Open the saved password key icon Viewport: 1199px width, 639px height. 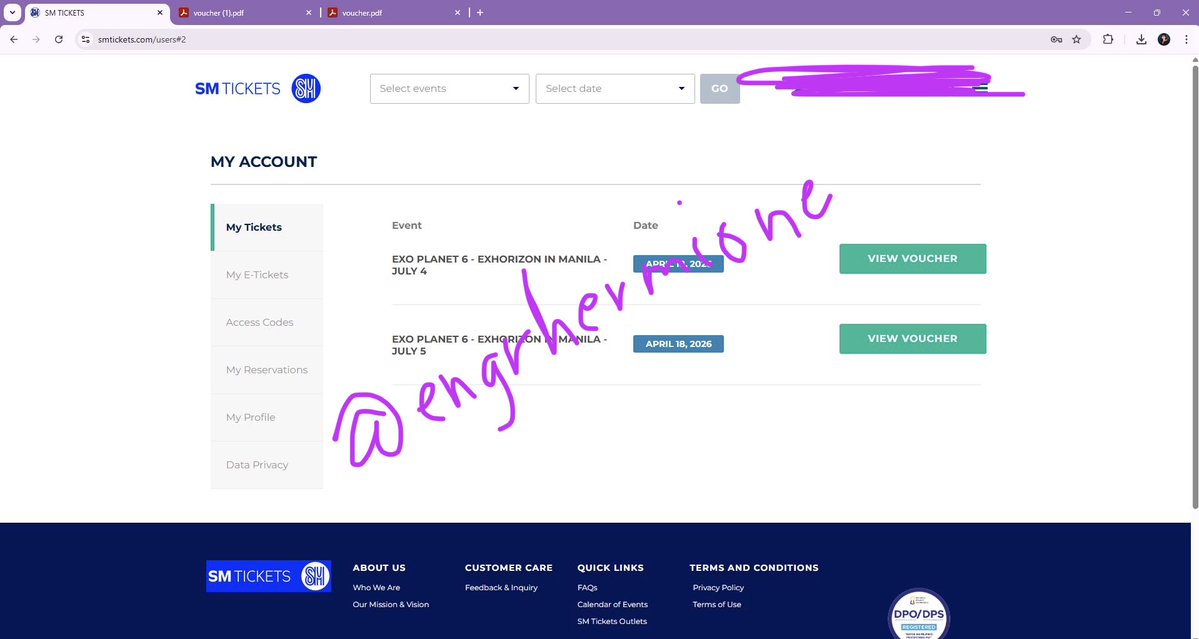(1056, 39)
